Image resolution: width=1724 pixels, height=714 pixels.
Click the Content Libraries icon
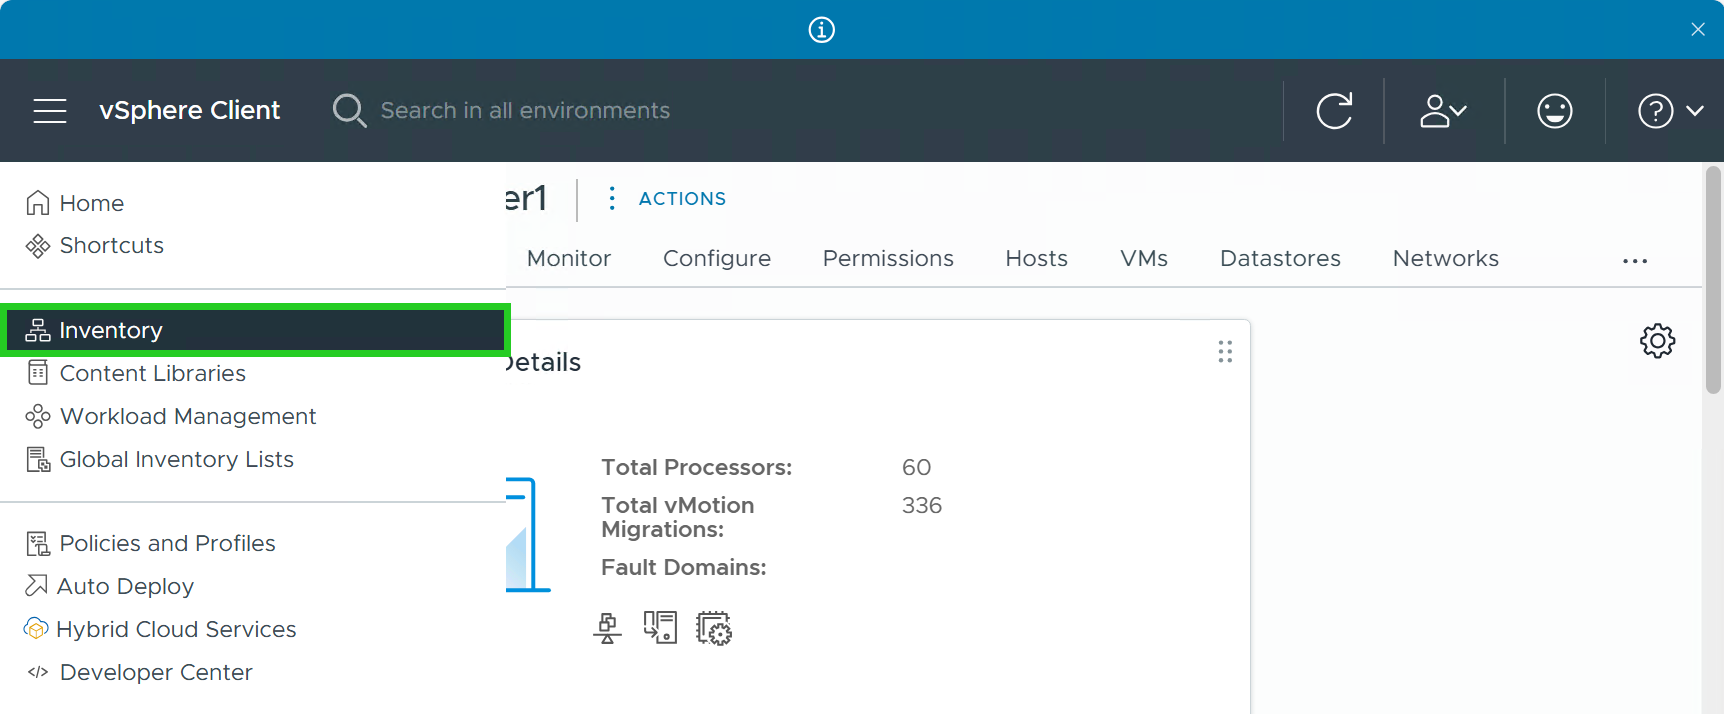pos(38,373)
